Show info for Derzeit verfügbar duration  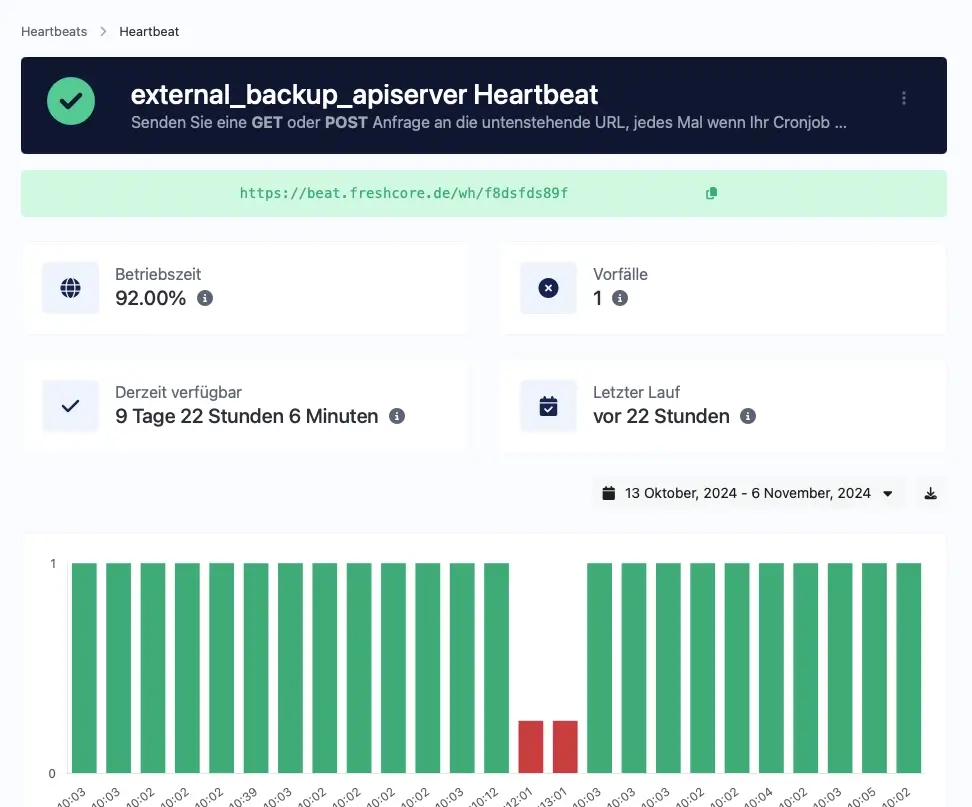pyautogui.click(x=397, y=416)
